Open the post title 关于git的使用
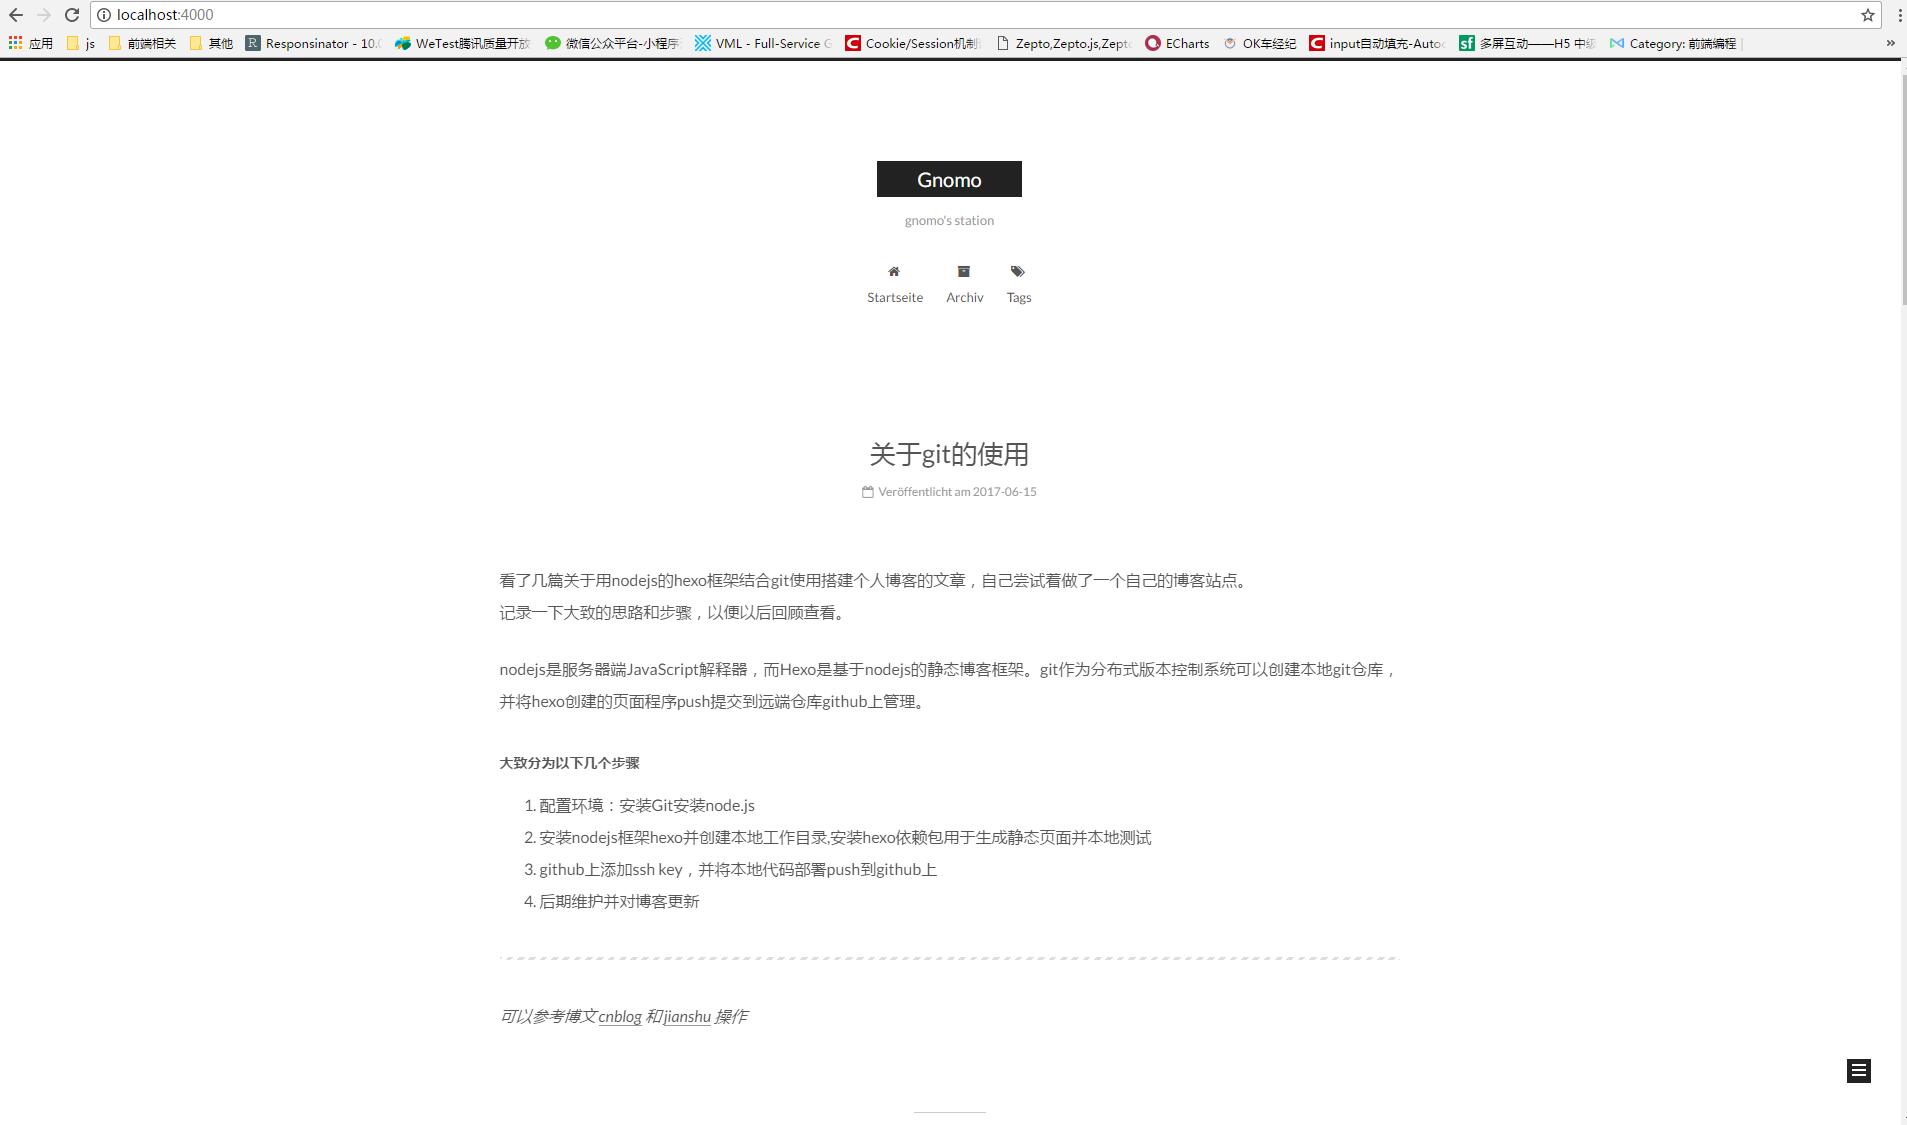The height and width of the screenshot is (1125, 1907). 949,455
